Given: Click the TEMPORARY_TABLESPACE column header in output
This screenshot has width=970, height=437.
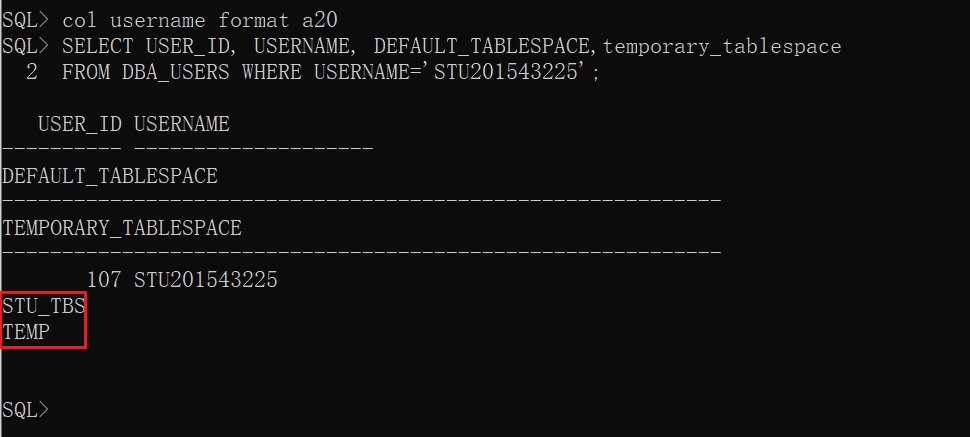Looking at the screenshot, I should [x=122, y=228].
